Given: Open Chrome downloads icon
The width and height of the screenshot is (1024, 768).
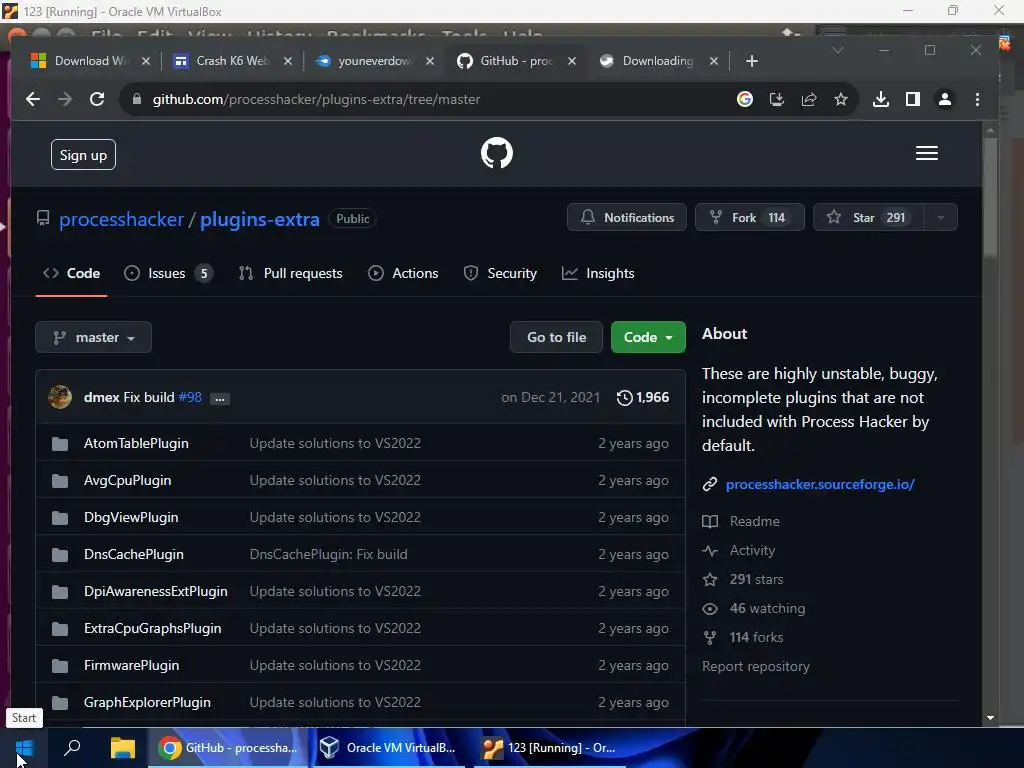Looking at the screenshot, I should (x=880, y=99).
